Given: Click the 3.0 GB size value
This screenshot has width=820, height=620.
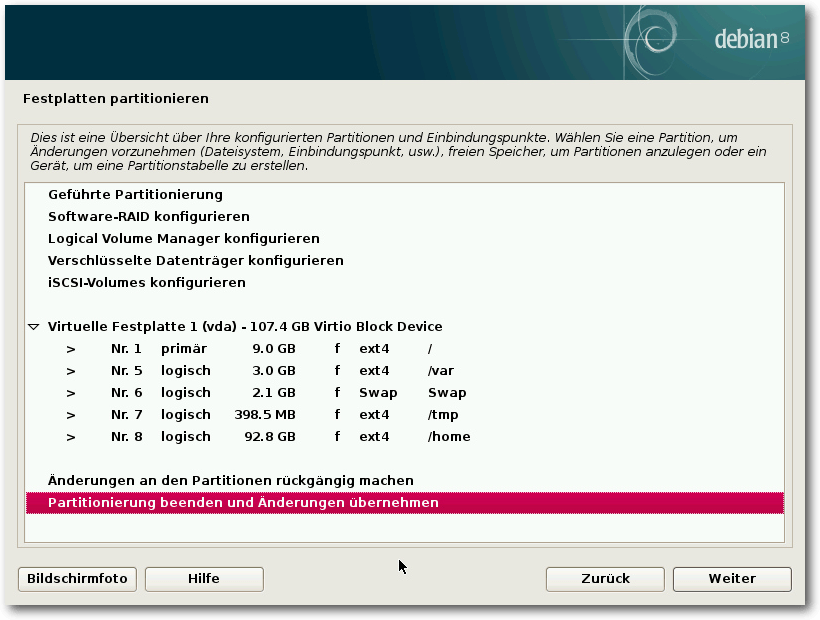Looking at the screenshot, I should [x=274, y=371].
